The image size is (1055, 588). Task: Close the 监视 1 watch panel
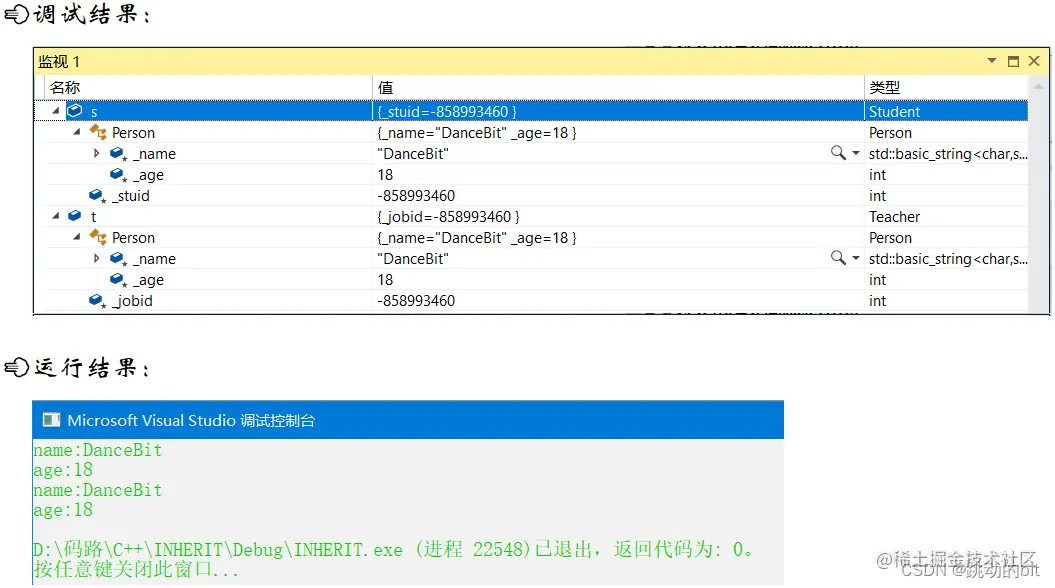[x=1034, y=61]
